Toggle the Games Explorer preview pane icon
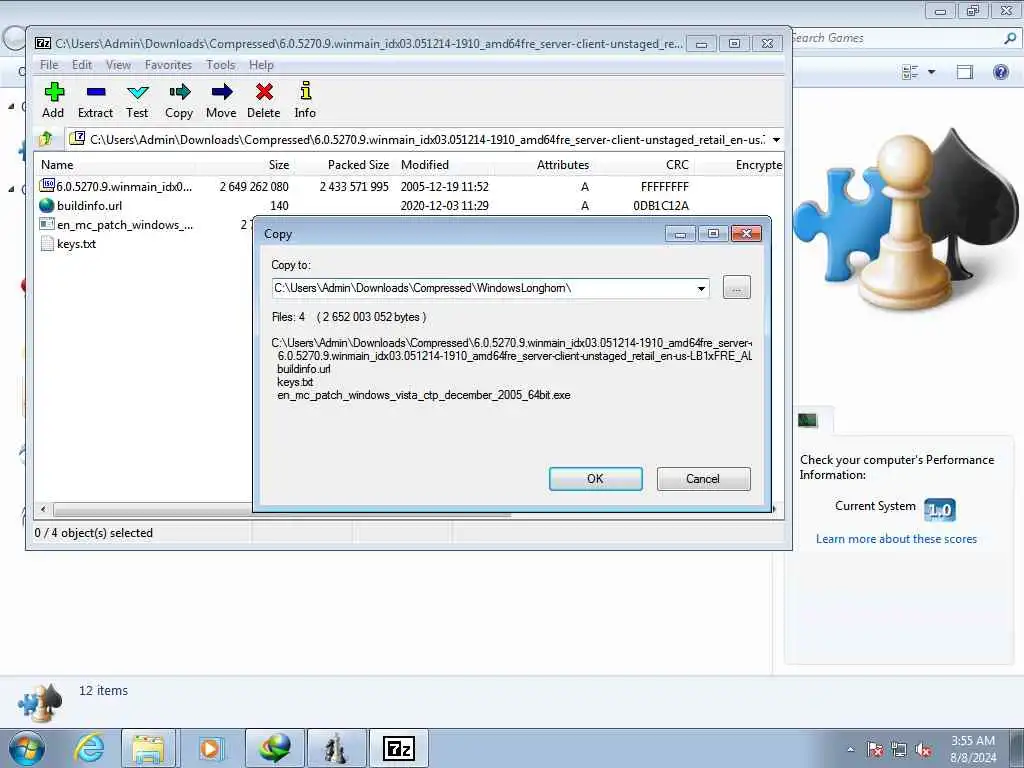The width and height of the screenshot is (1024, 768). click(x=965, y=72)
